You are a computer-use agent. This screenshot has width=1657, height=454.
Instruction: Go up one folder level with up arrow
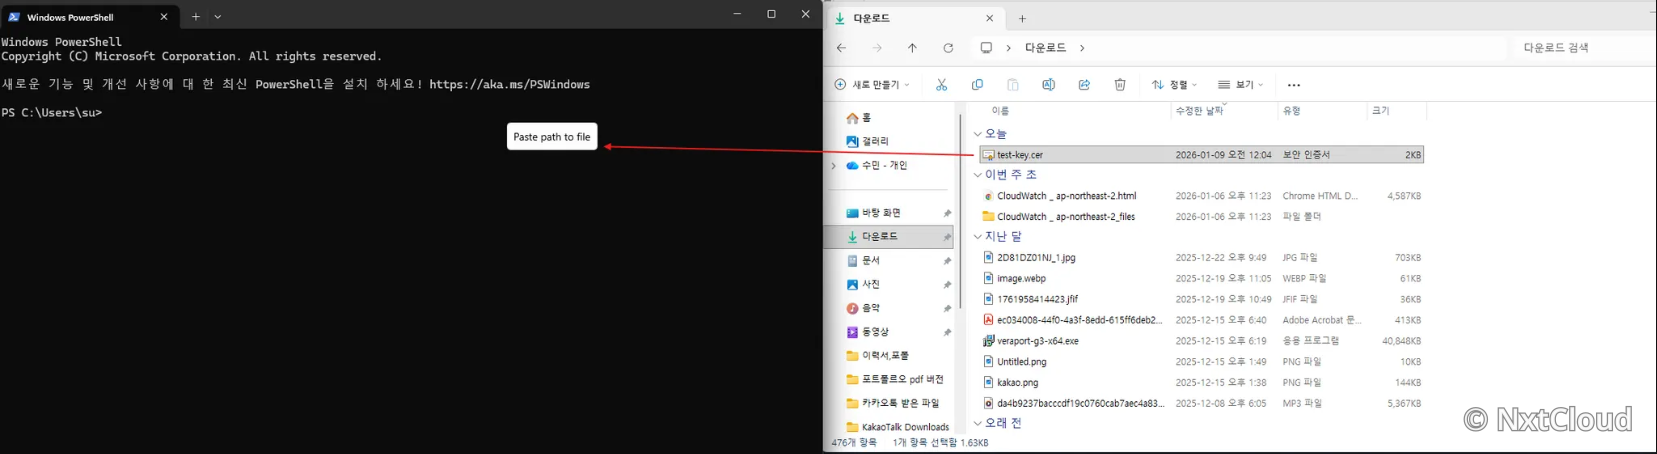click(912, 48)
